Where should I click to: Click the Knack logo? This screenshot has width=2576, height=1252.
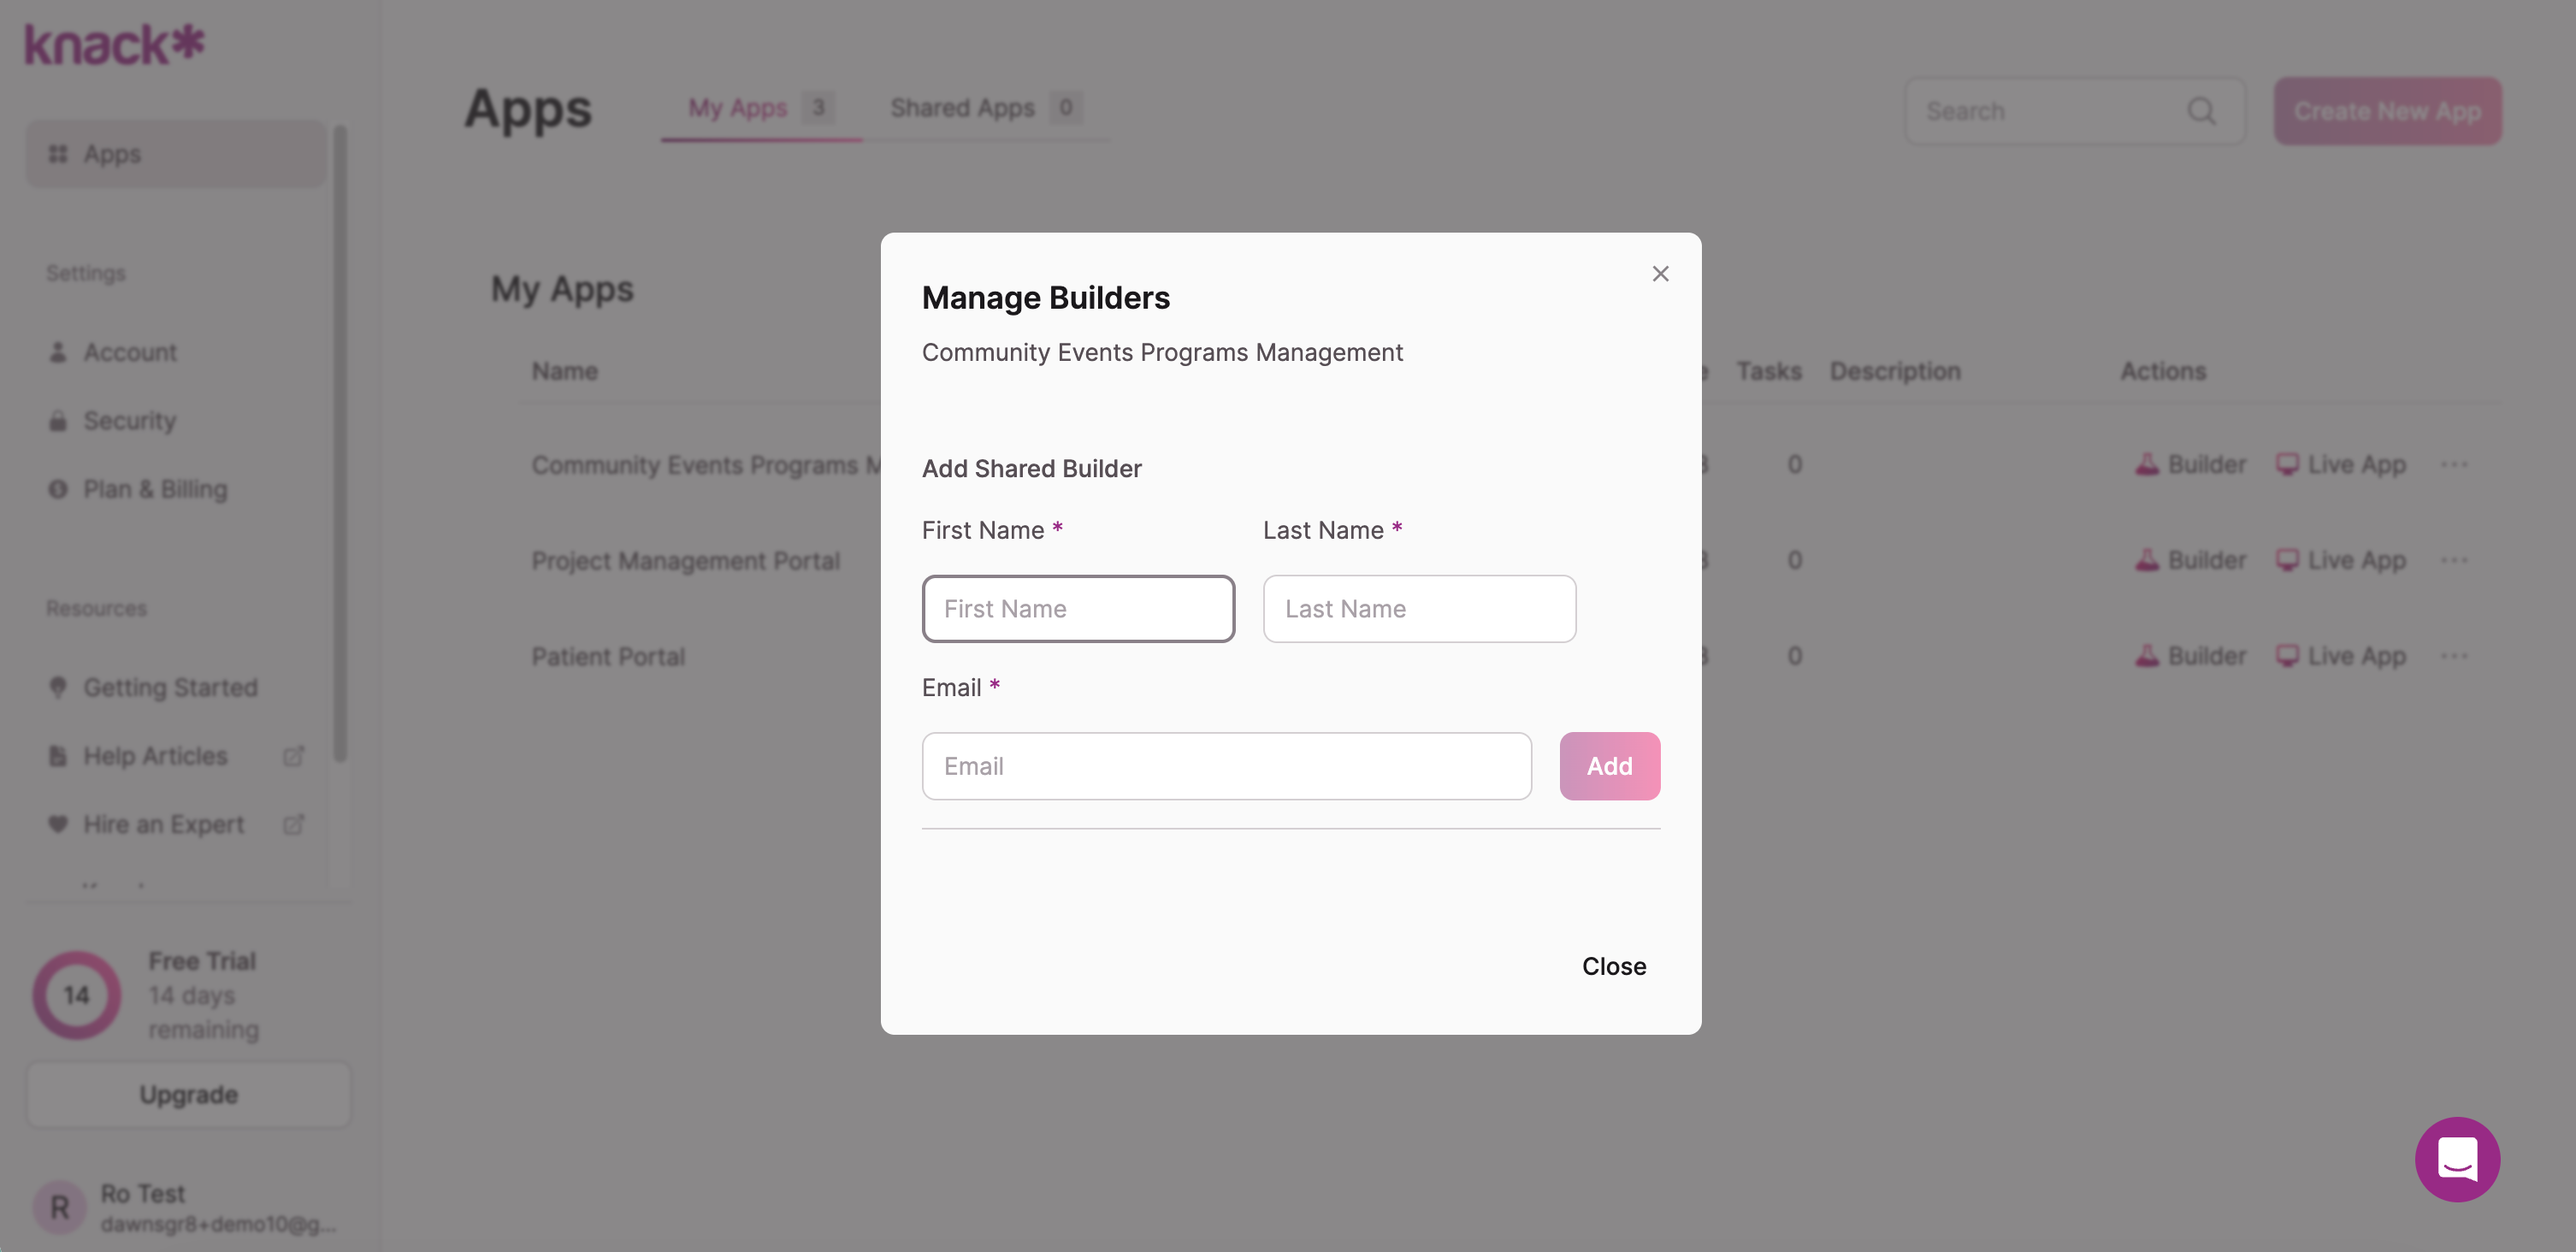[x=114, y=45]
